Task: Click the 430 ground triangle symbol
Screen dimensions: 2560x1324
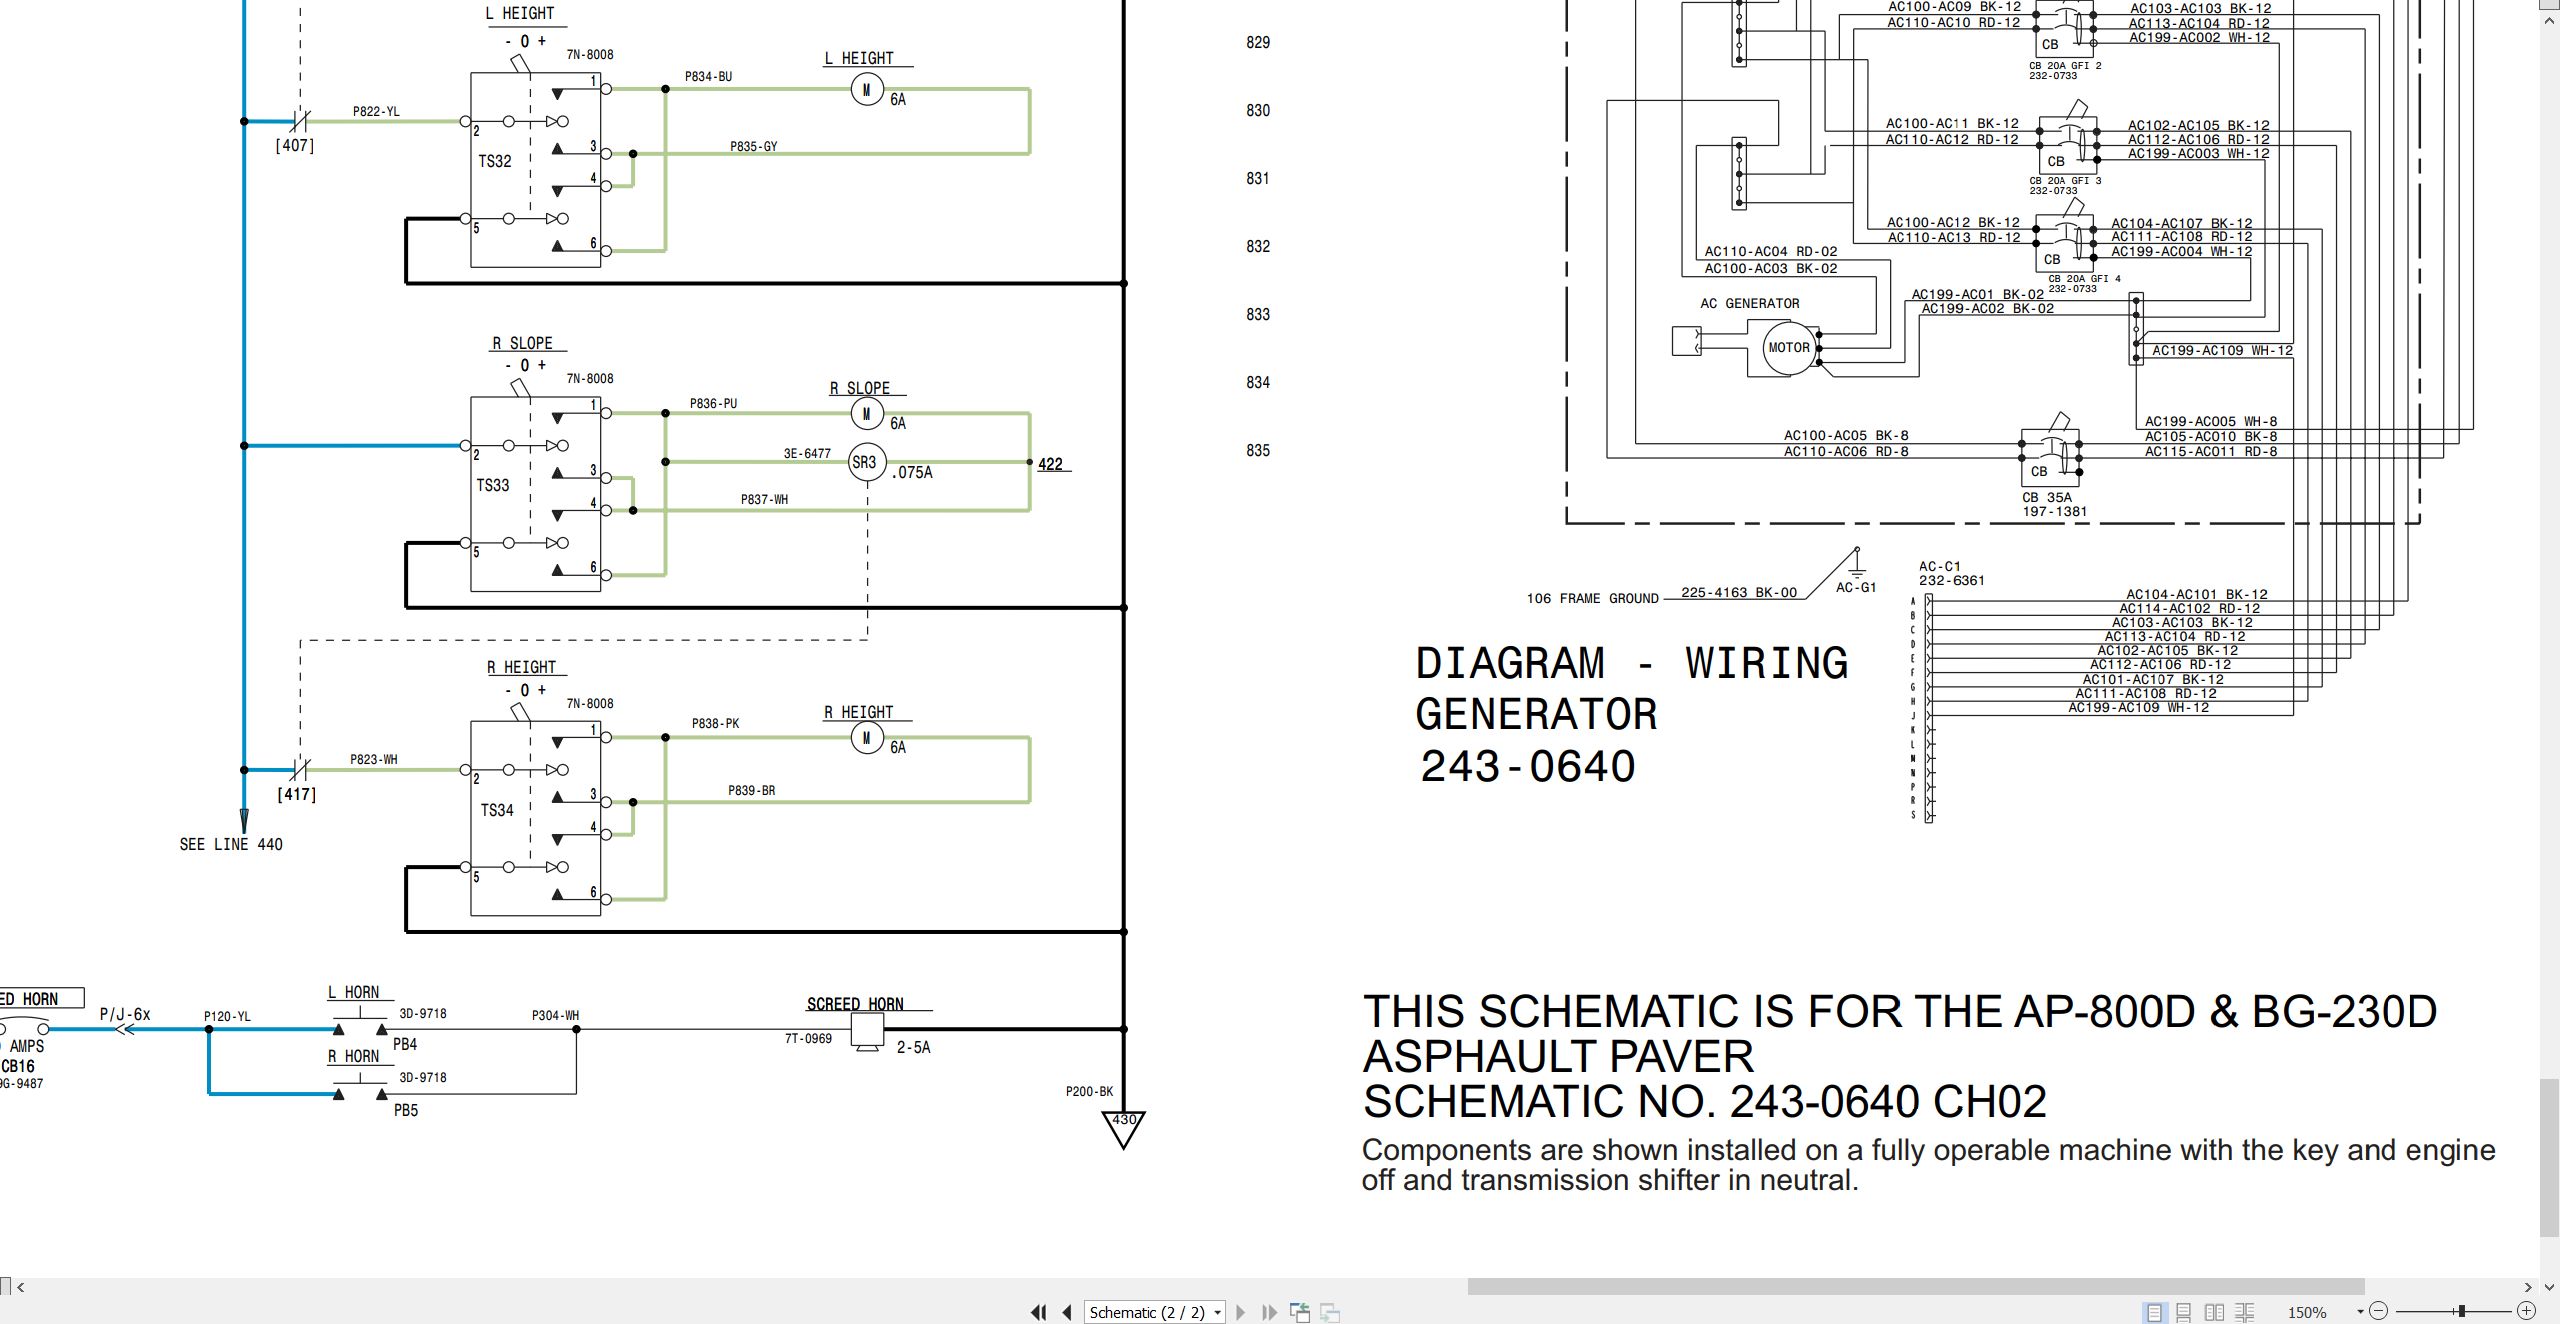Action: (1124, 1130)
